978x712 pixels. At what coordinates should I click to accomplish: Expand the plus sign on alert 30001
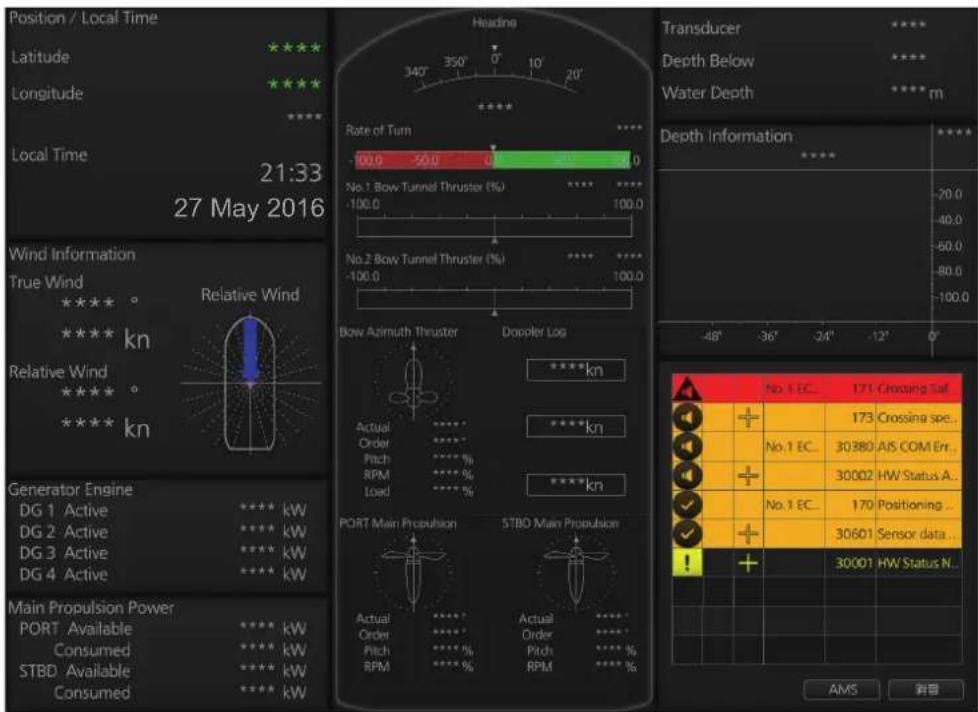pyautogui.click(x=748, y=563)
